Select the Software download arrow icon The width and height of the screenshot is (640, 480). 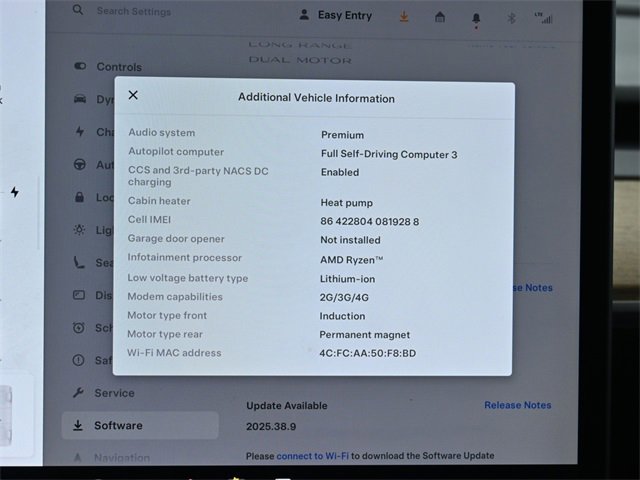78,425
